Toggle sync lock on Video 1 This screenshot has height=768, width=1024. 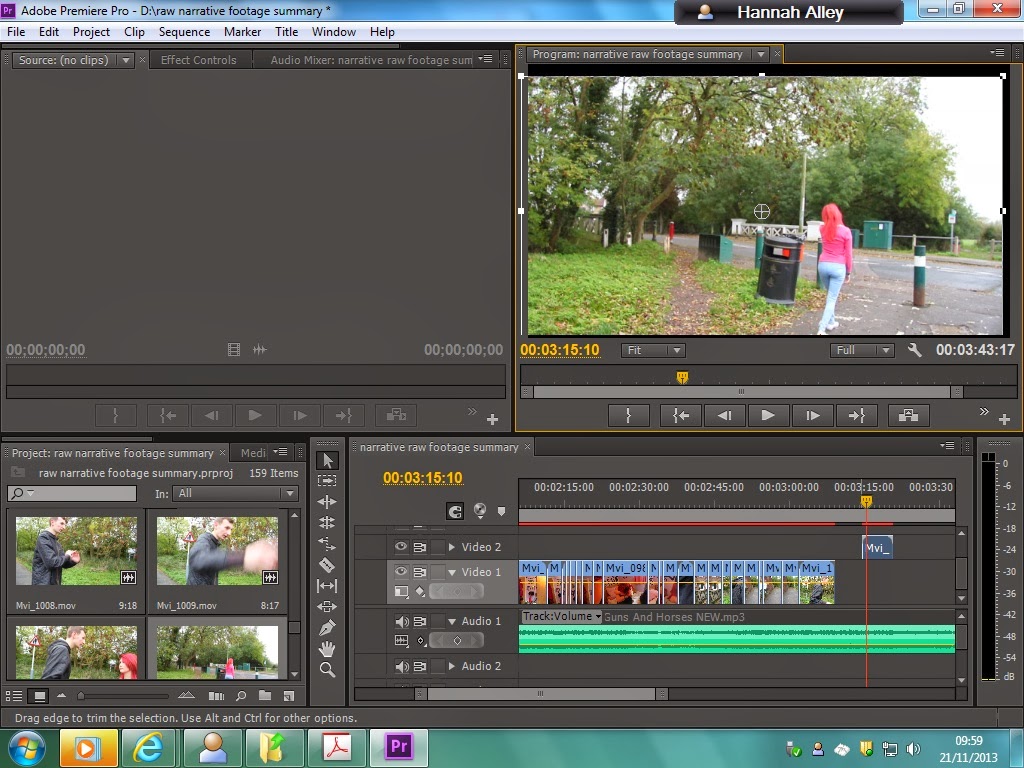tap(420, 571)
